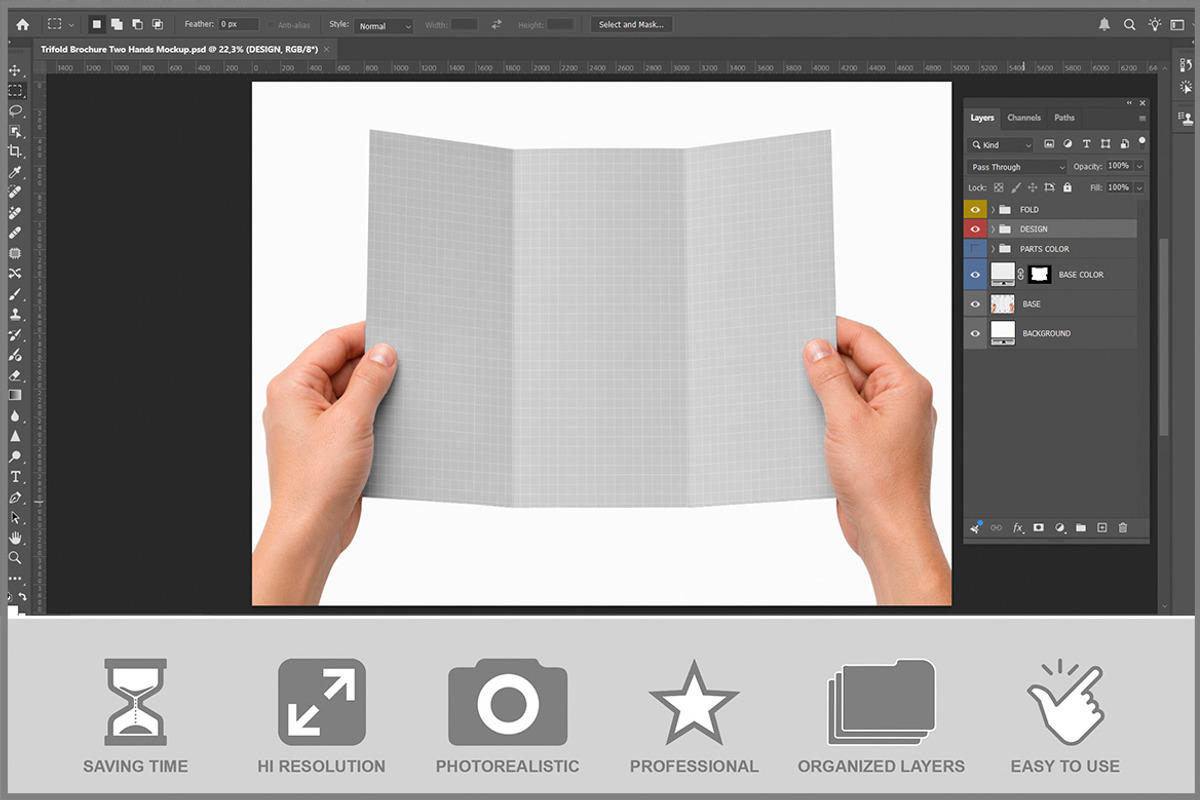Expand the FOLD group

[x=993, y=209]
